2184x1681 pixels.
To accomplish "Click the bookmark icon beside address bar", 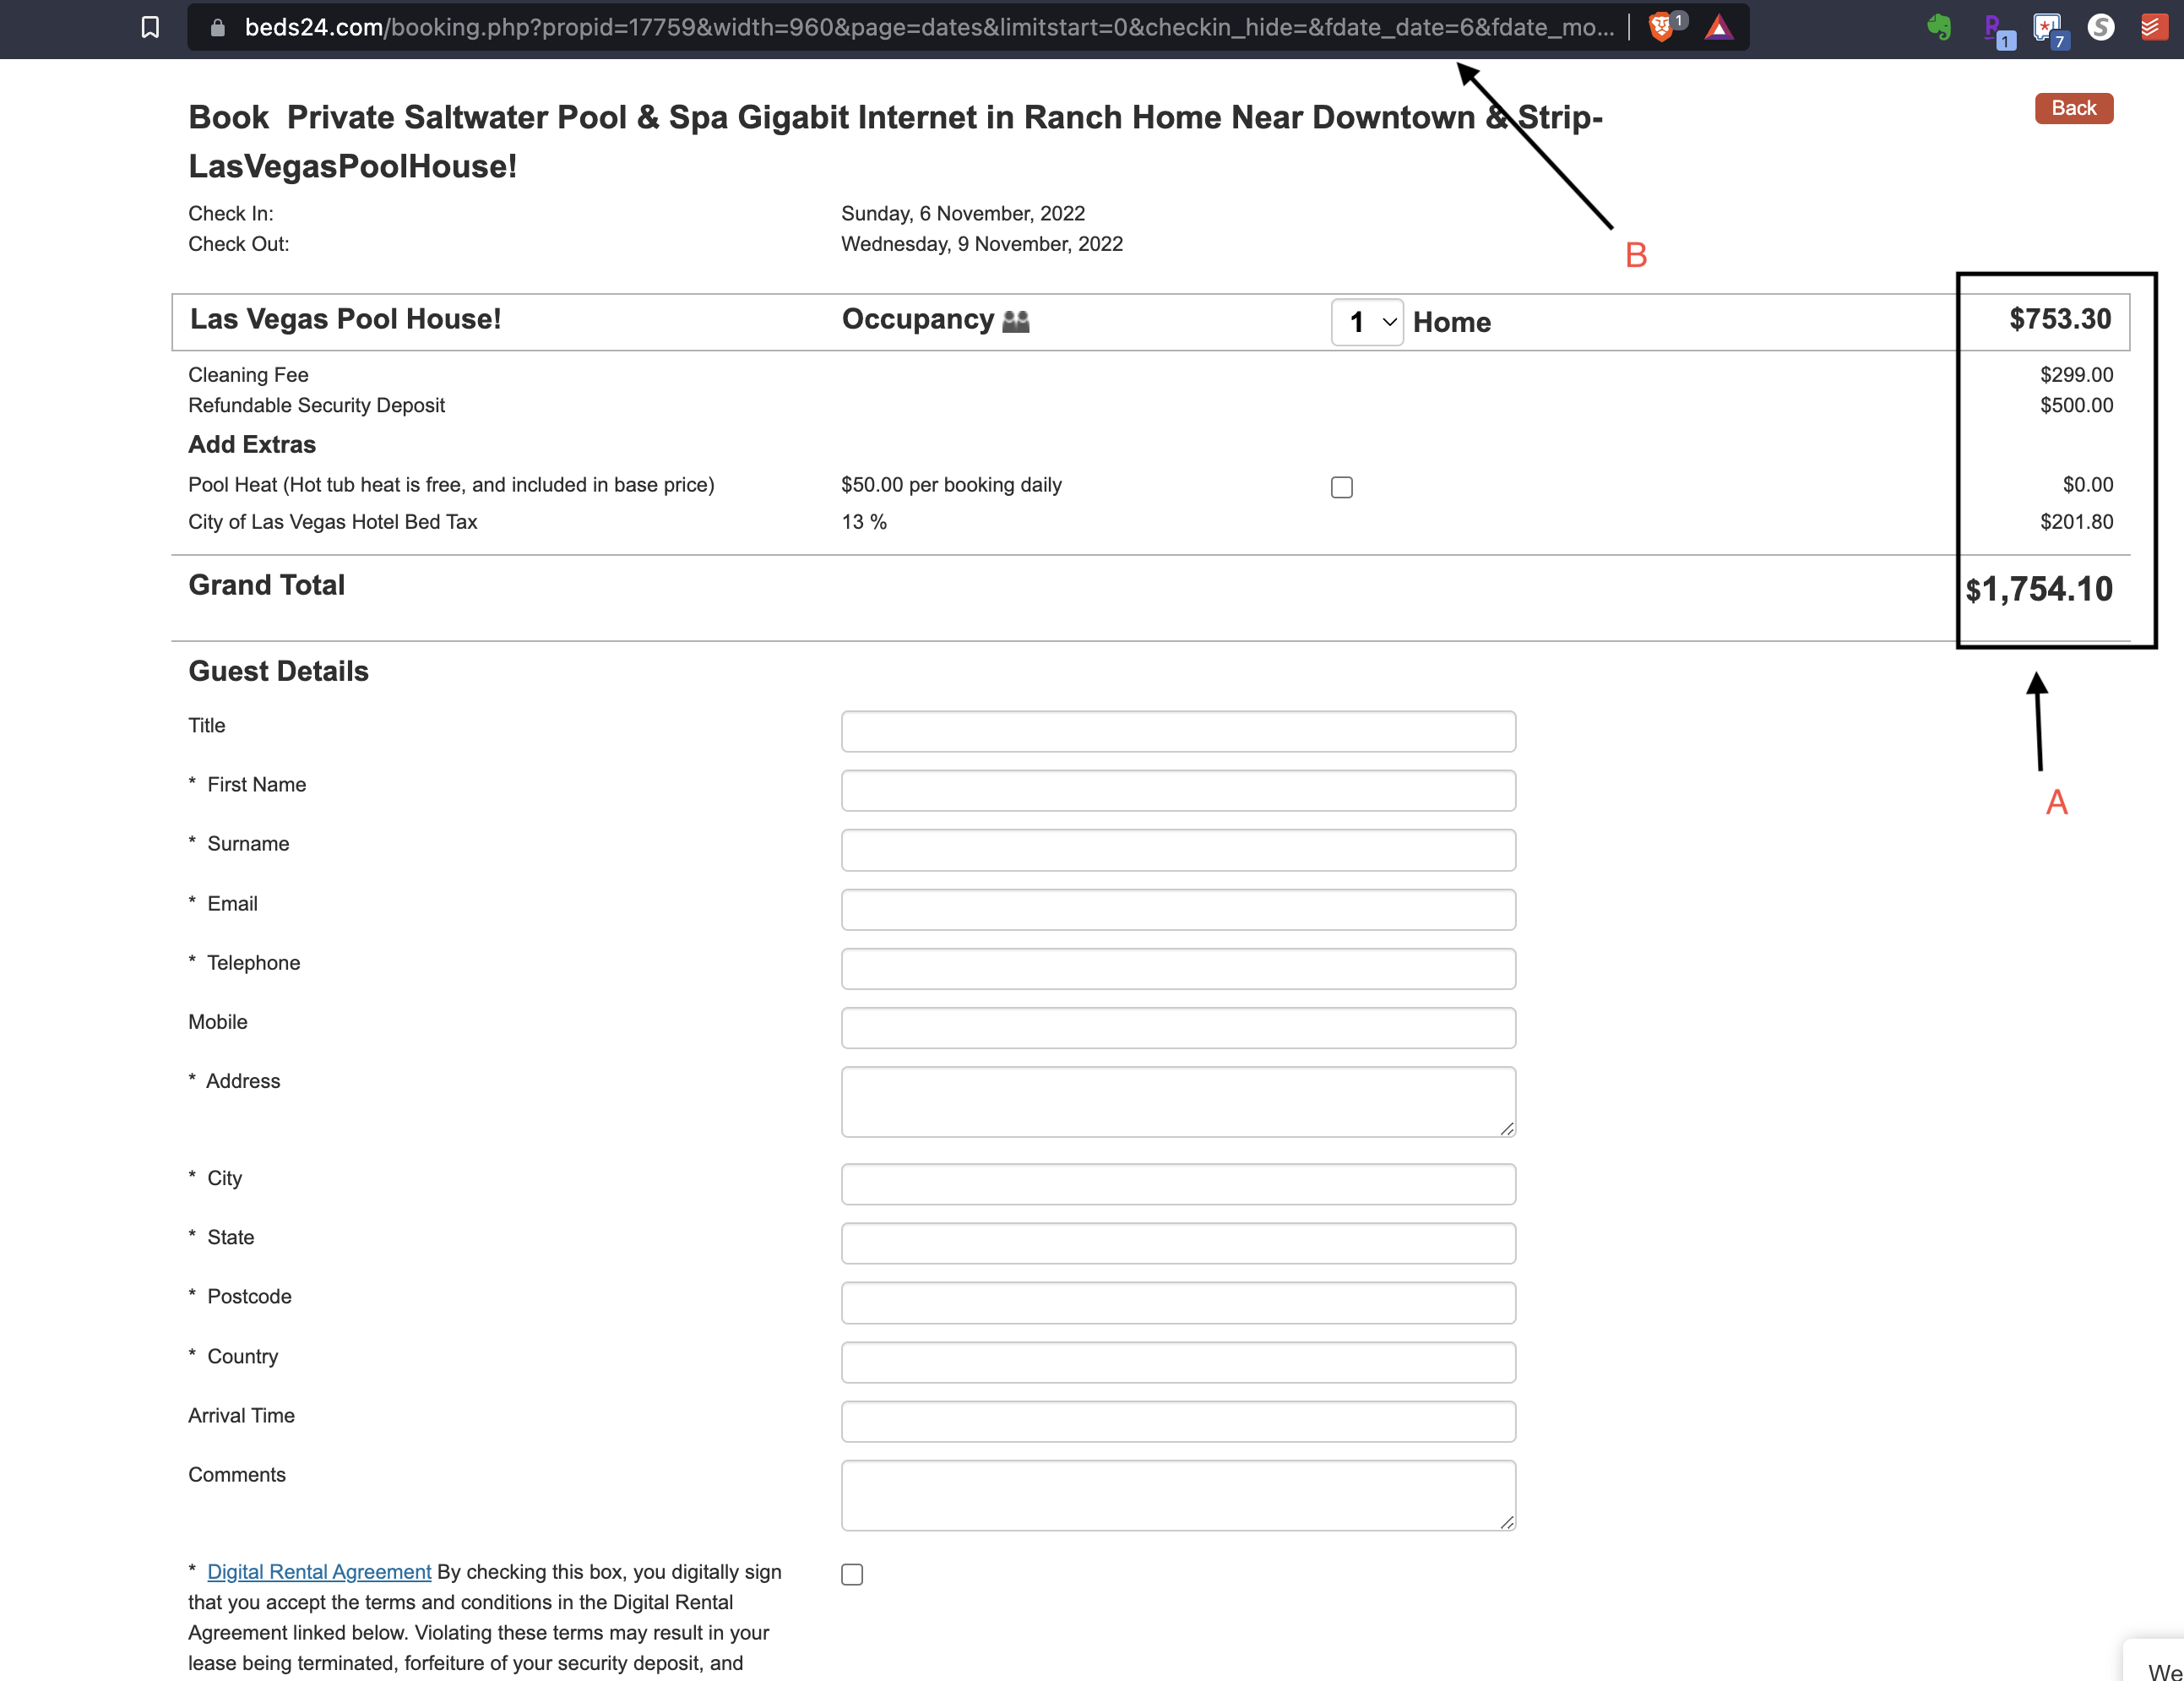I will point(150,27).
